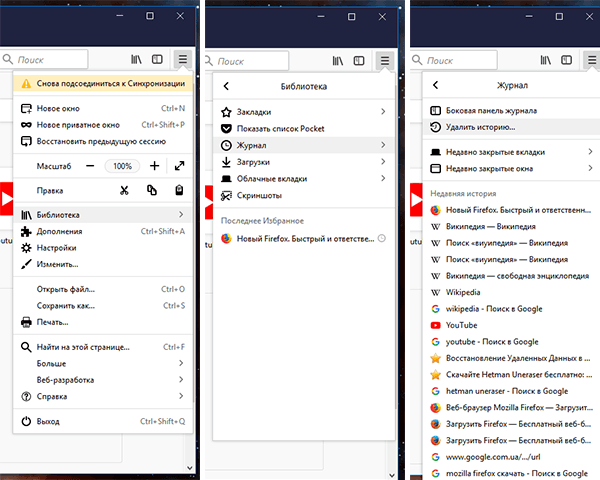Click Поиск search field in right window
The height and width of the screenshot is (480, 600).
(x=454, y=60)
